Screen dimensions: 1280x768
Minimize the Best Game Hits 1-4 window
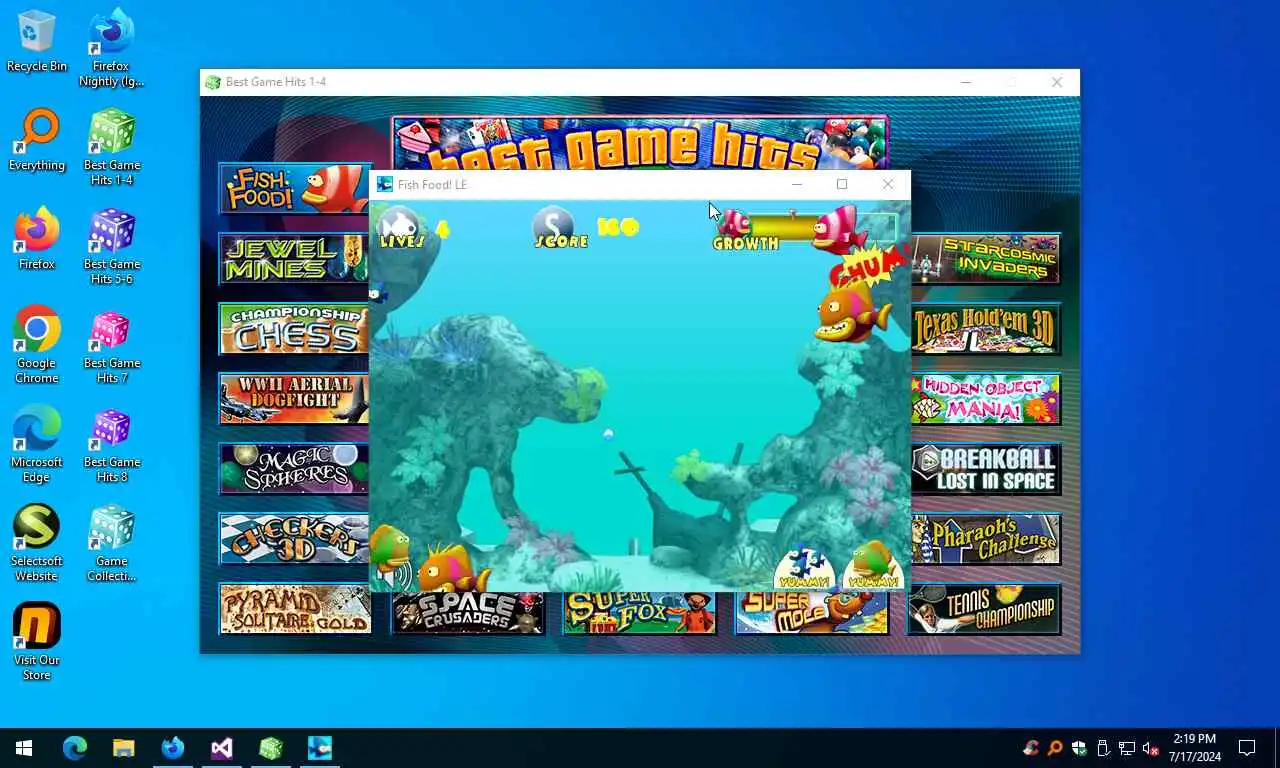pos(965,82)
